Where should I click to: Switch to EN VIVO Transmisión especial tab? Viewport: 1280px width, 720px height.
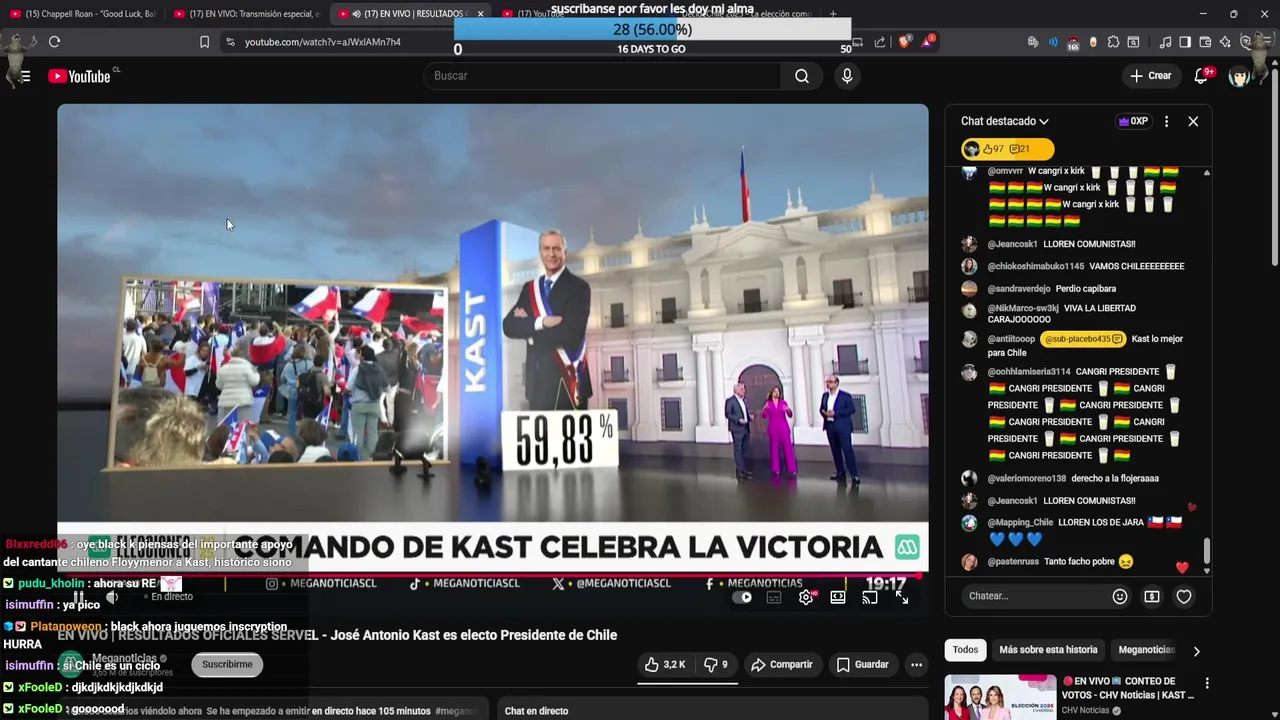[246, 14]
